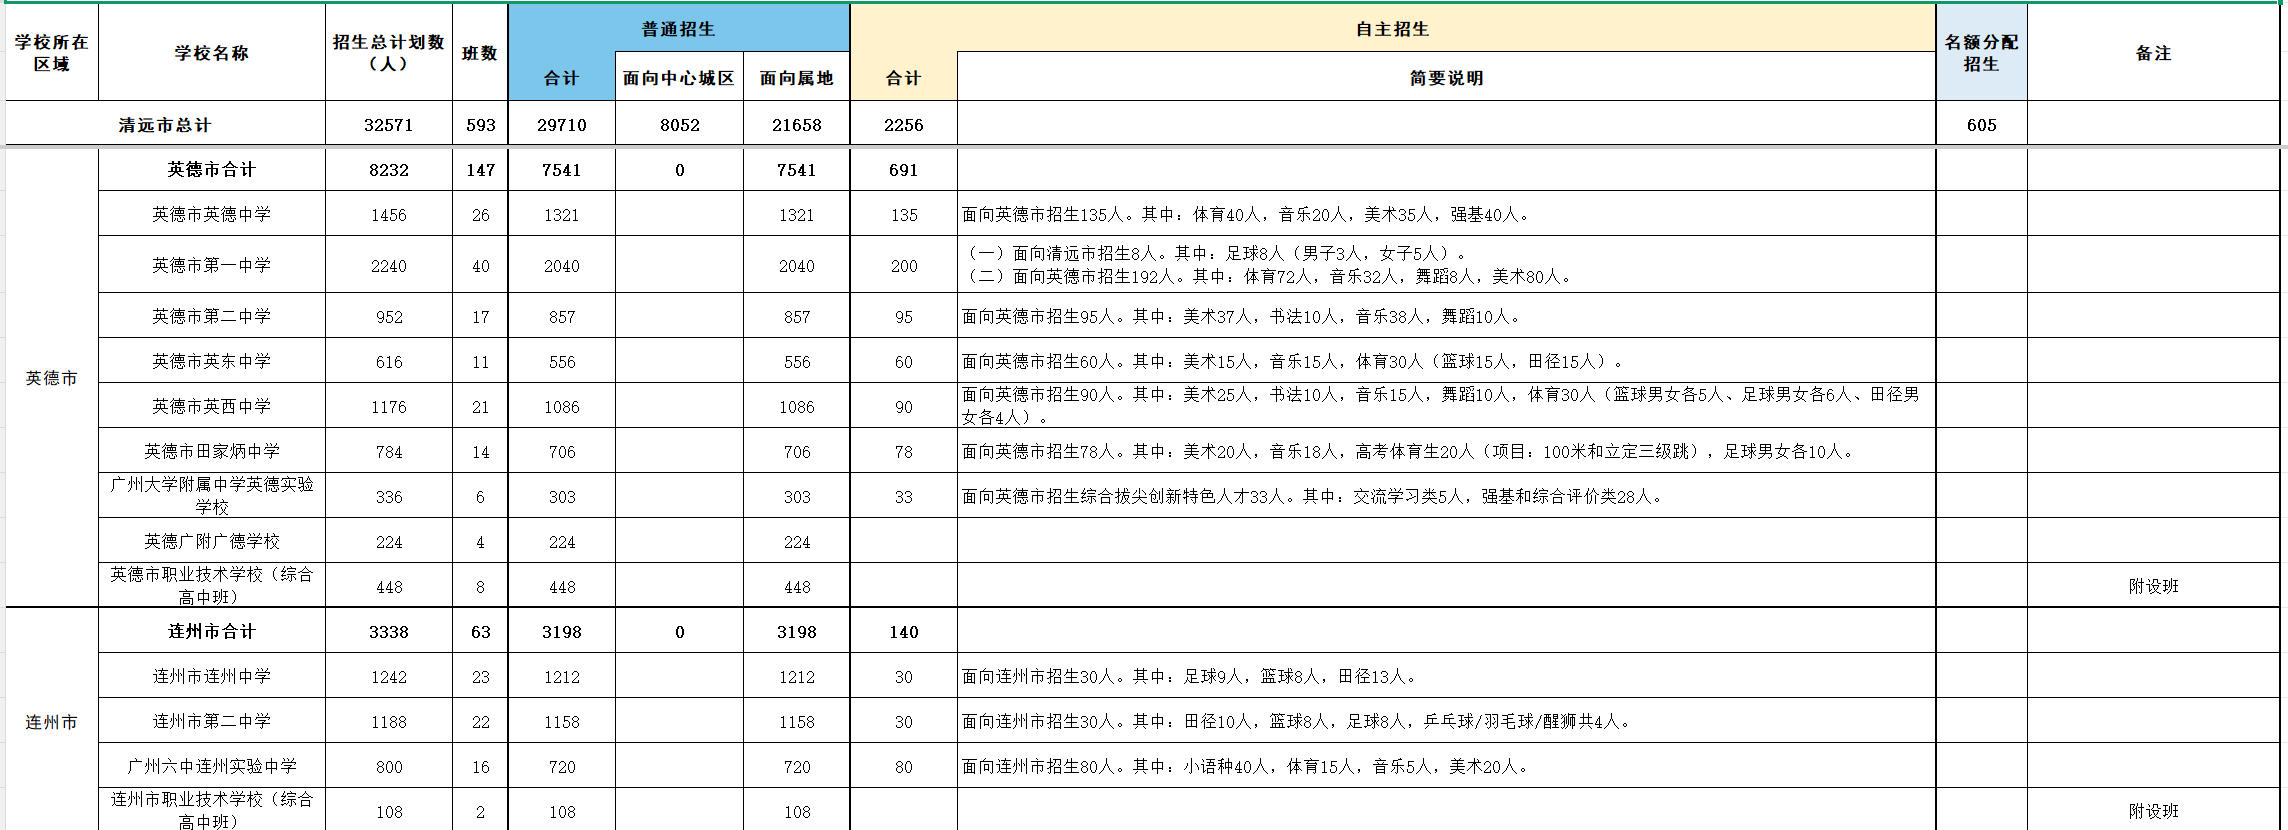
Task: Click the 合计 header under 自主招生
Action: pyautogui.click(x=904, y=77)
